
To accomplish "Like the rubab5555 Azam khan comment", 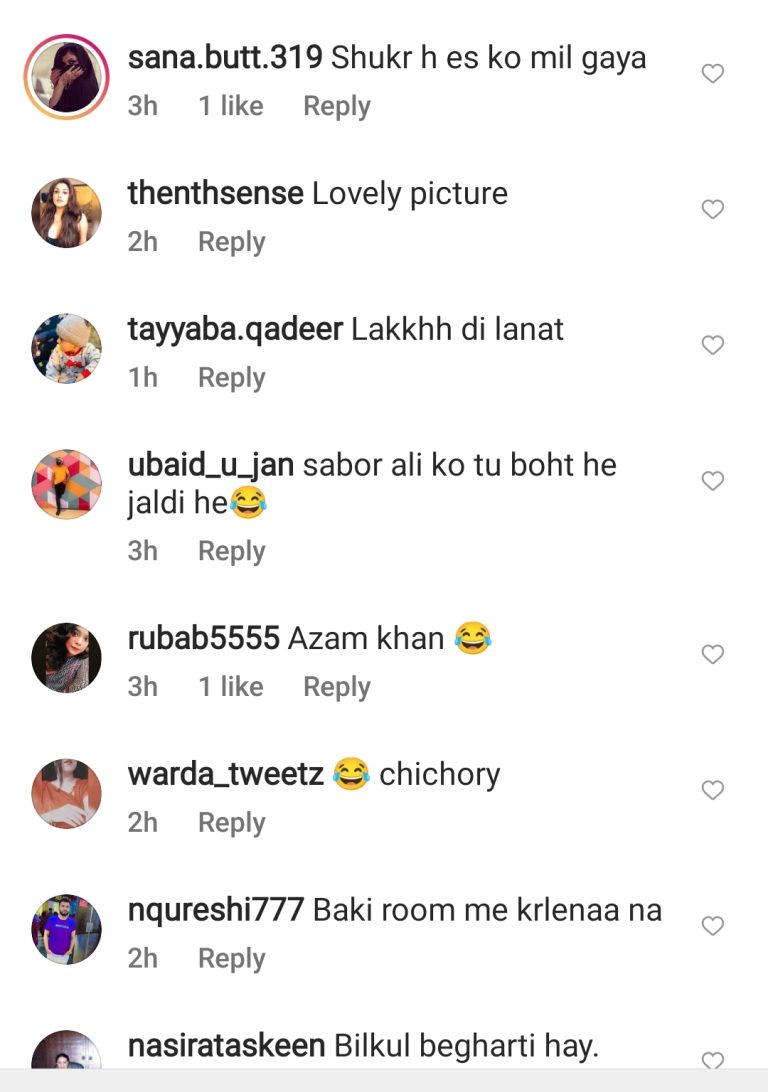I will point(712,654).
